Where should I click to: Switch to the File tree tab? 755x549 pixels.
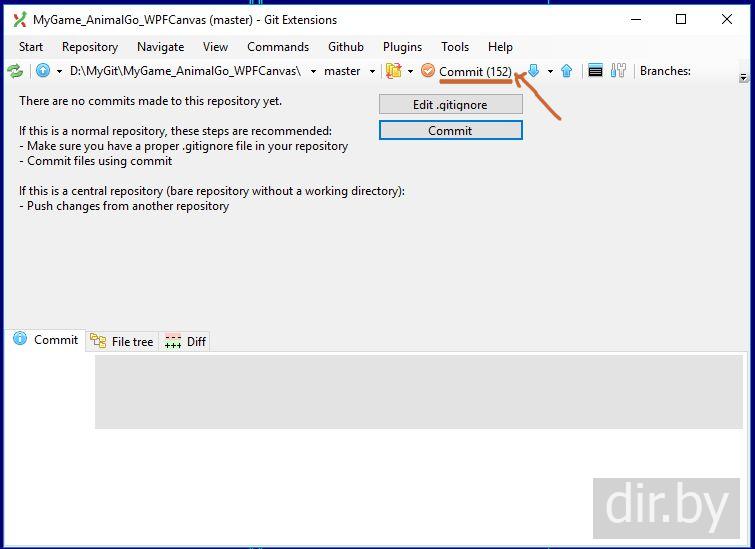[x=122, y=341]
